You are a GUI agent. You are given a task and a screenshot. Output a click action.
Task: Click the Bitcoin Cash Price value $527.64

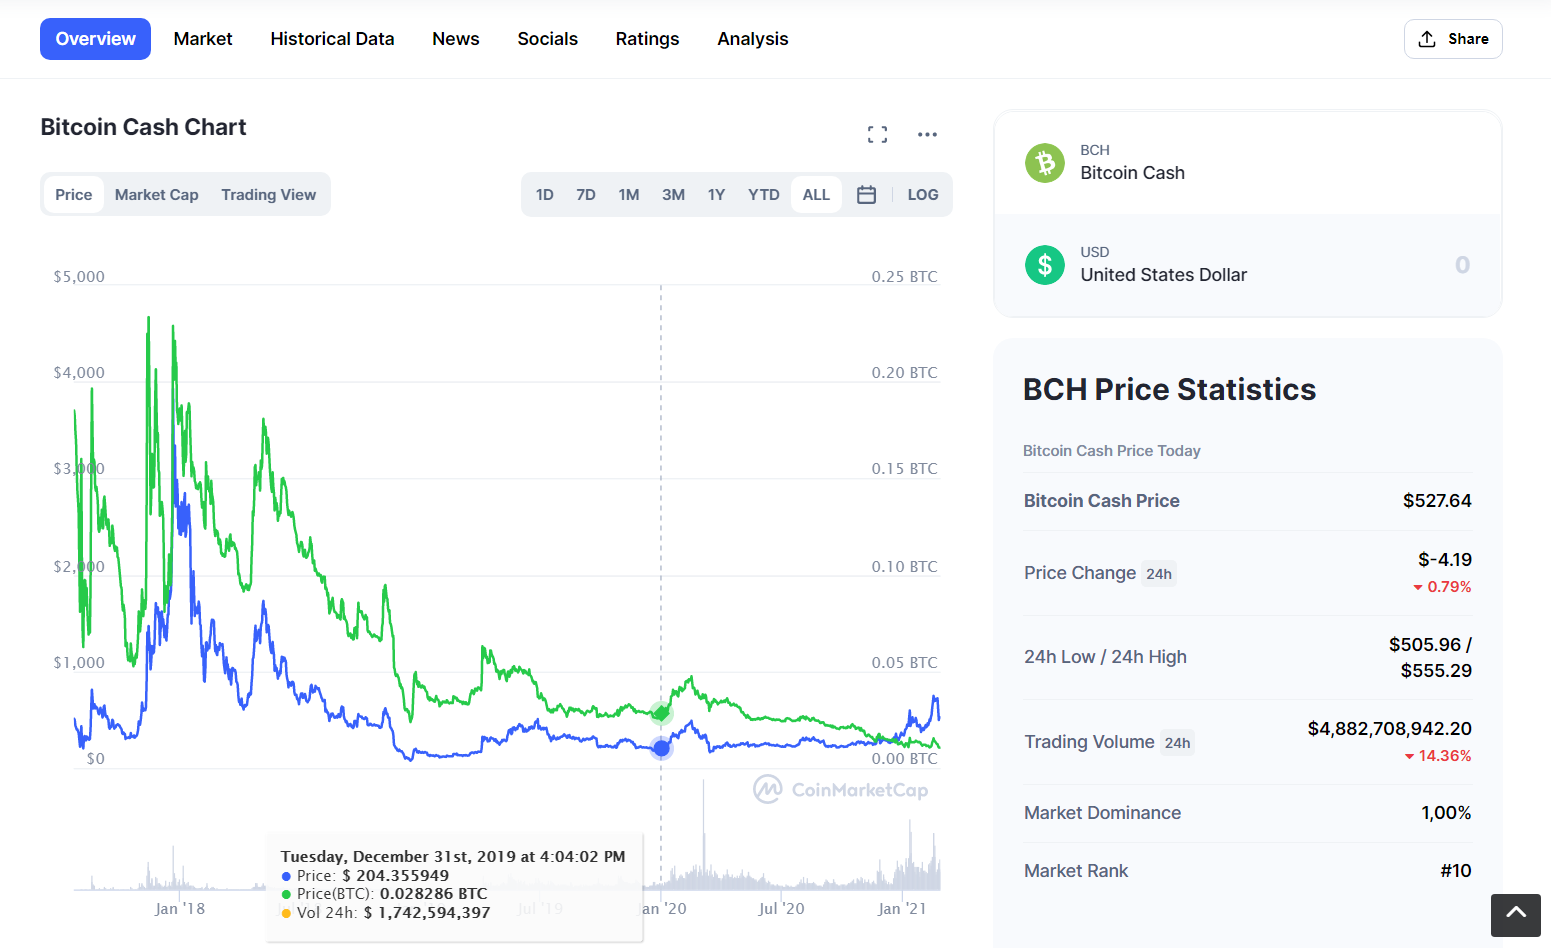click(x=1437, y=501)
